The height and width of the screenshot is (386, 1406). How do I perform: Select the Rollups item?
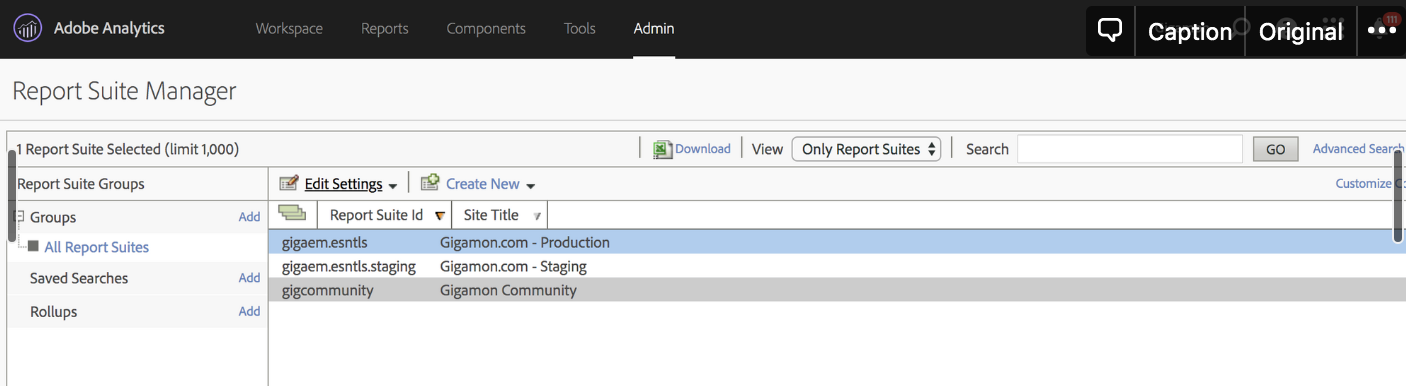click(x=54, y=312)
